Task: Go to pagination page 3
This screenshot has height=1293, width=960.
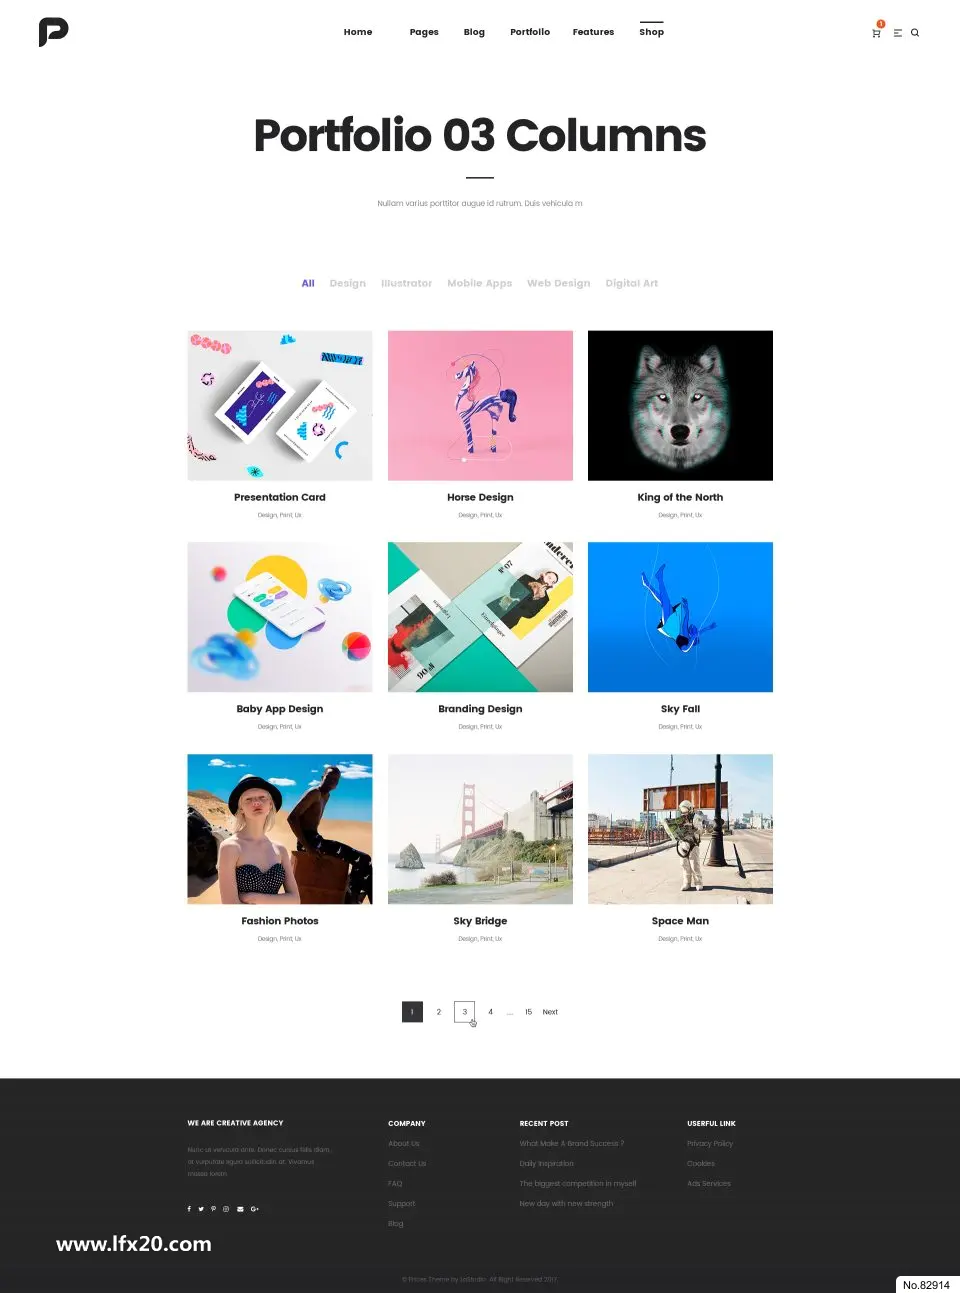Action: [x=465, y=1012]
